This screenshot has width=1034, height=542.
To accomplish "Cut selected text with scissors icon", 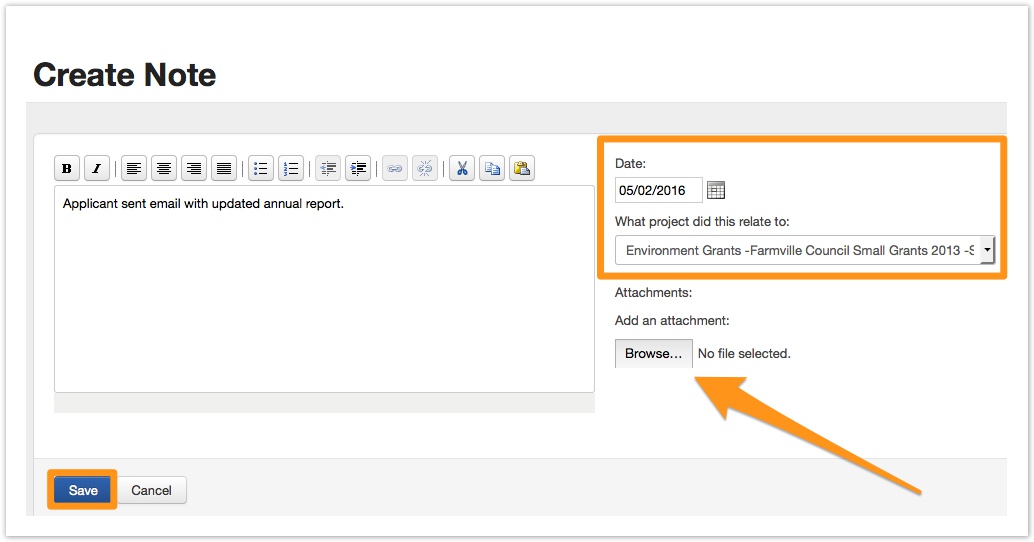I will click(x=462, y=169).
